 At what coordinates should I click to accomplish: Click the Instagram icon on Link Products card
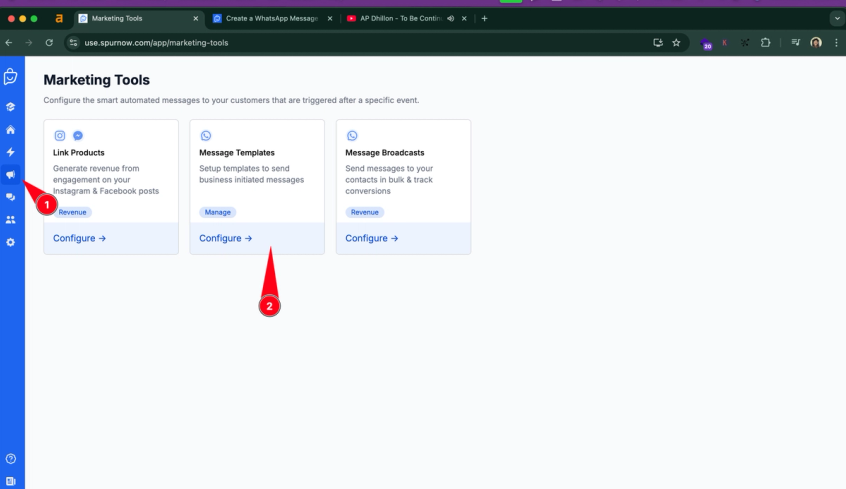tap(59, 135)
